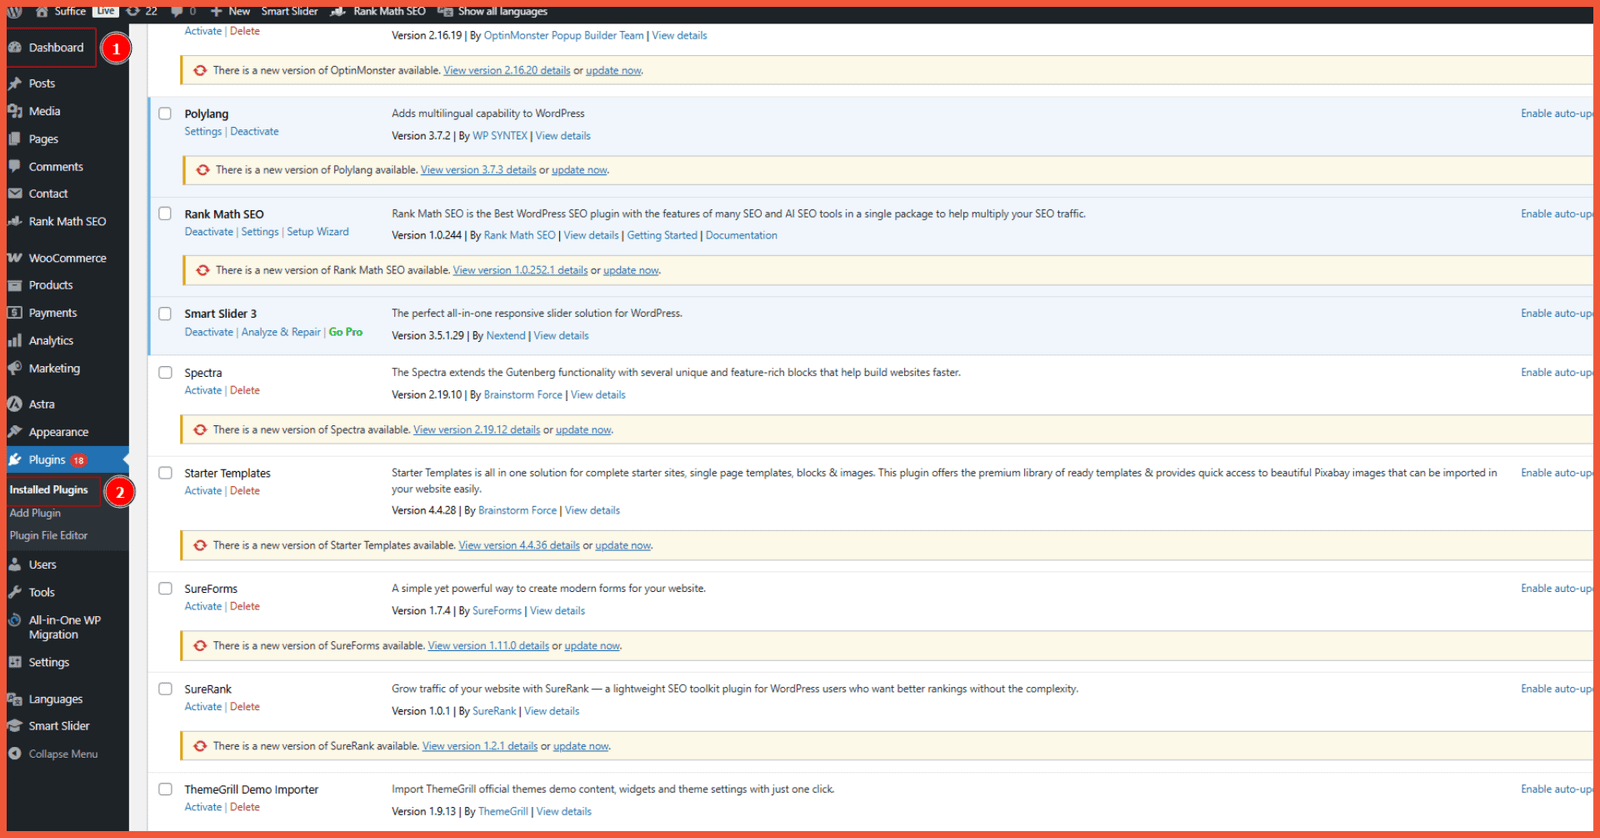Viewport: 1600px width, 838px height.
Task: Open the Installed Plugins submenu item
Action: [x=49, y=490]
